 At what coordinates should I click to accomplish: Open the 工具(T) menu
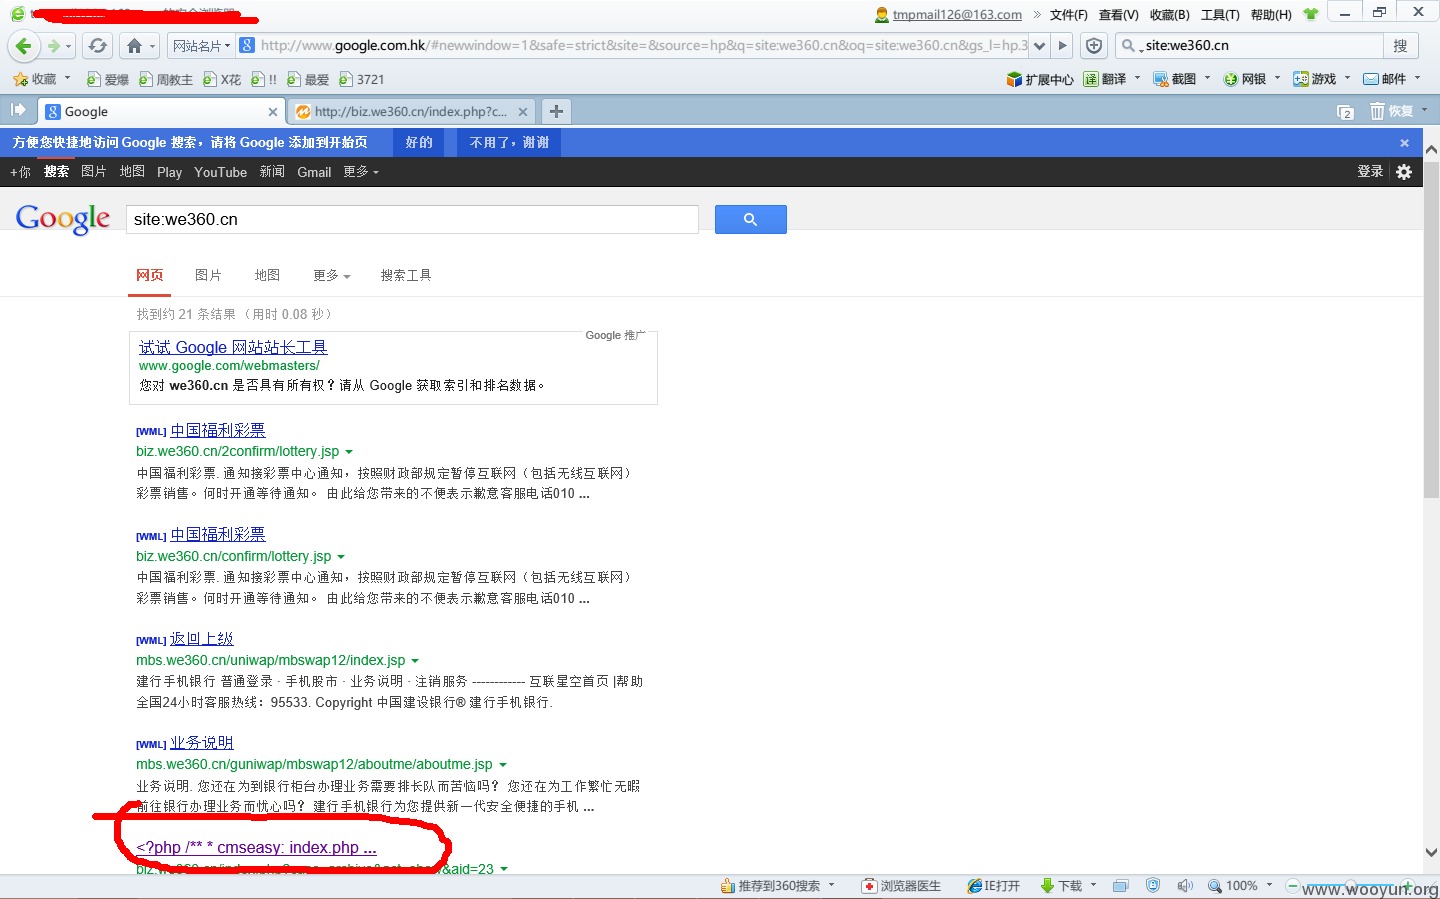[x=1220, y=15]
